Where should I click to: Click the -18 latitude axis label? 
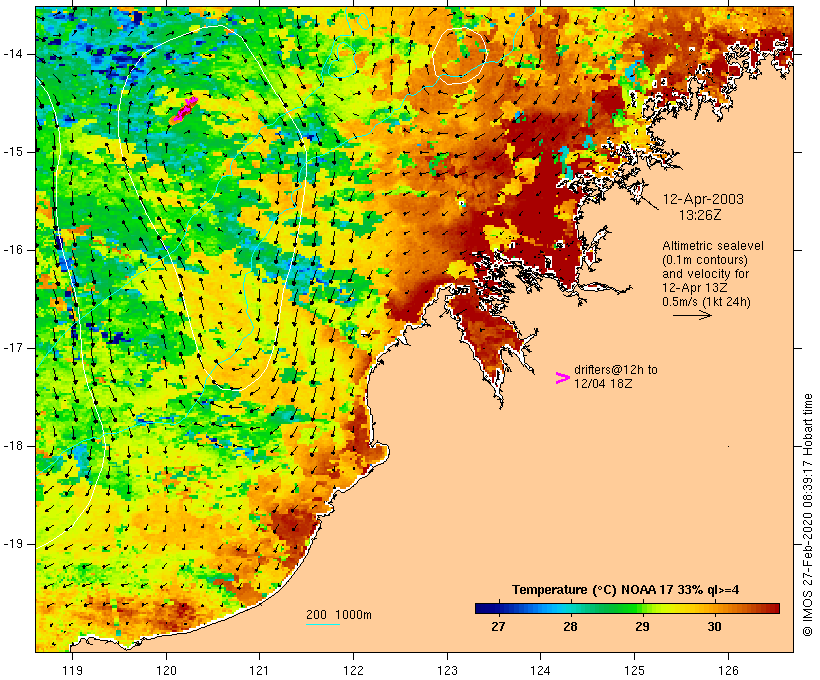pyautogui.click(x=12, y=446)
